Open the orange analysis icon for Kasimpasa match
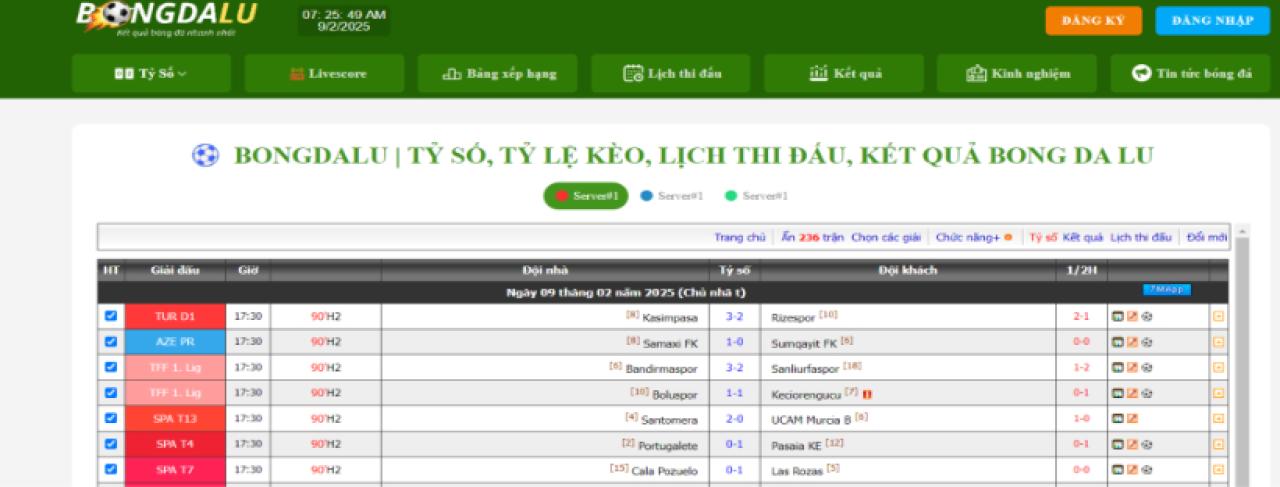Screen dimensions: 1280x487 coord(1132,316)
